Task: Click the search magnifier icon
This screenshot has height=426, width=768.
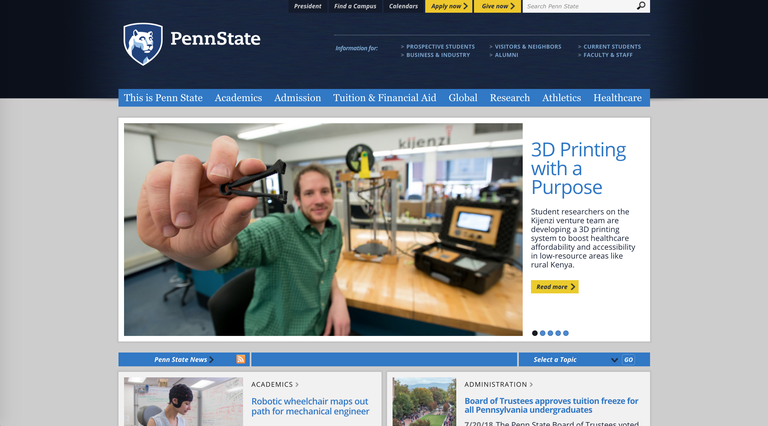Action: click(641, 6)
